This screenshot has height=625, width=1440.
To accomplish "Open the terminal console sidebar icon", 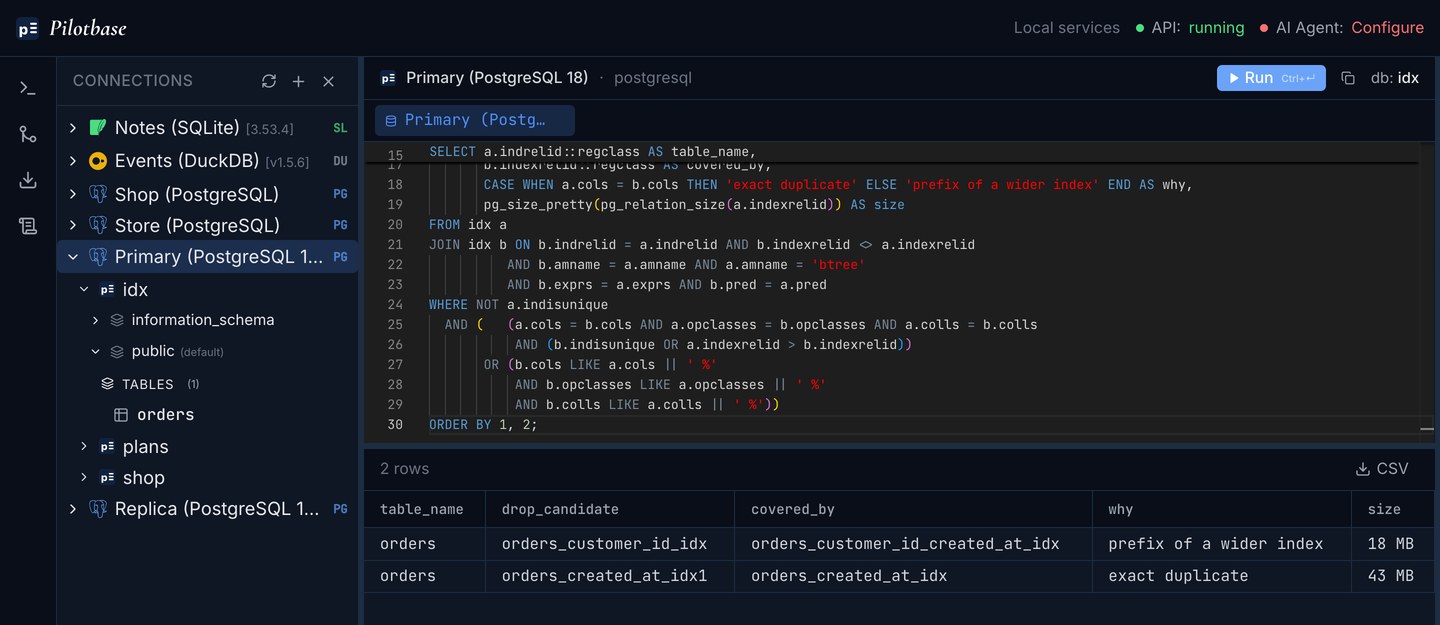I will tap(28, 88).
